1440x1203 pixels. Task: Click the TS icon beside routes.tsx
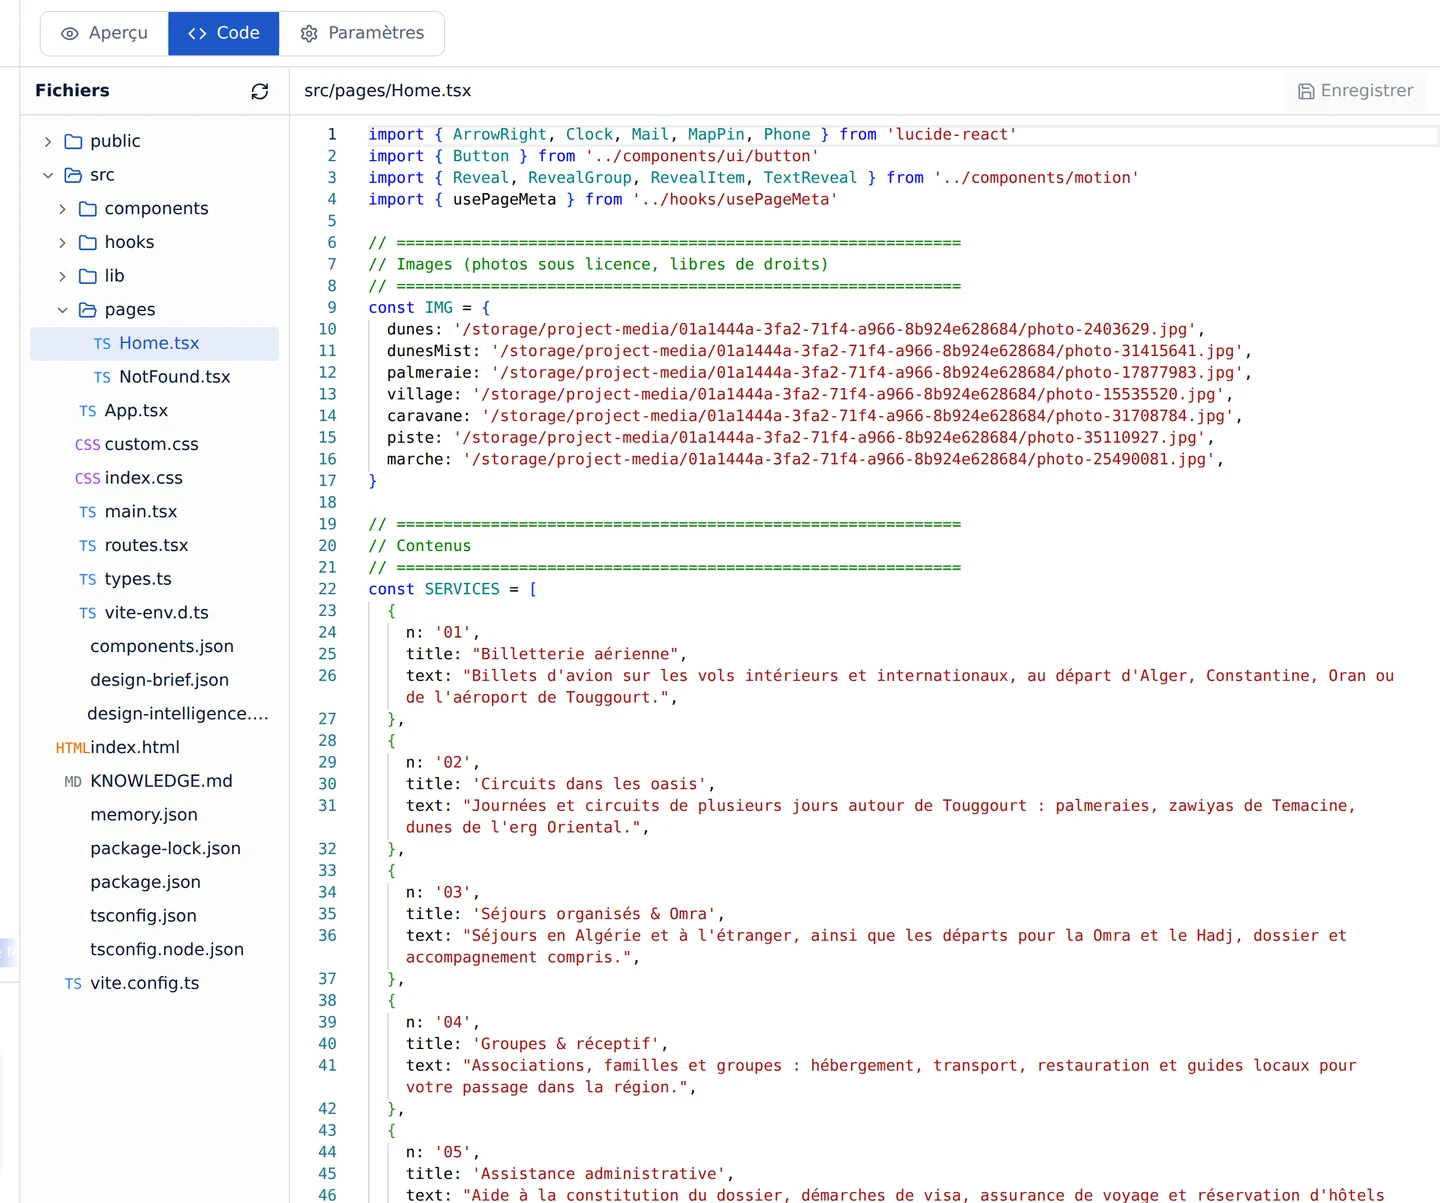point(88,546)
